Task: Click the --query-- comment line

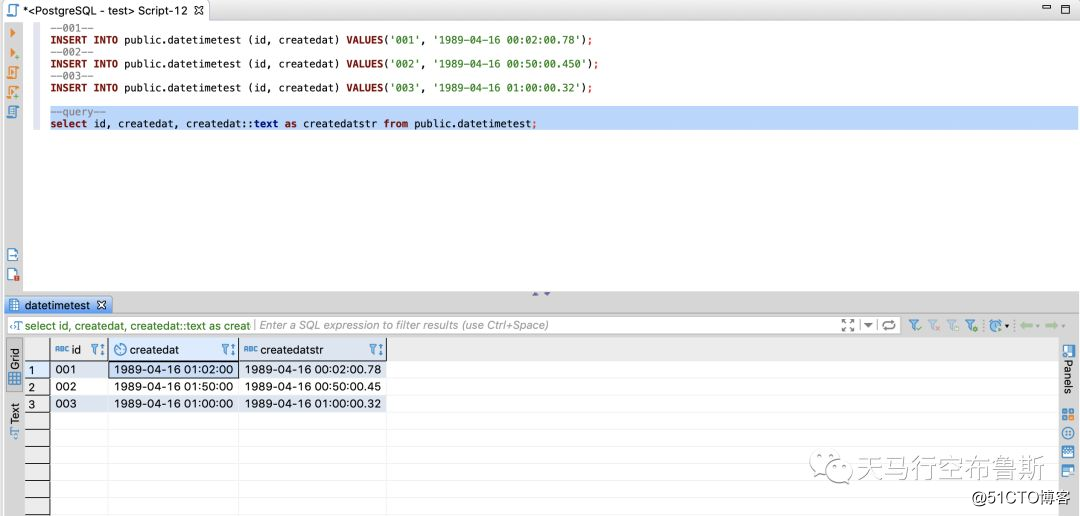Action: tap(78, 112)
